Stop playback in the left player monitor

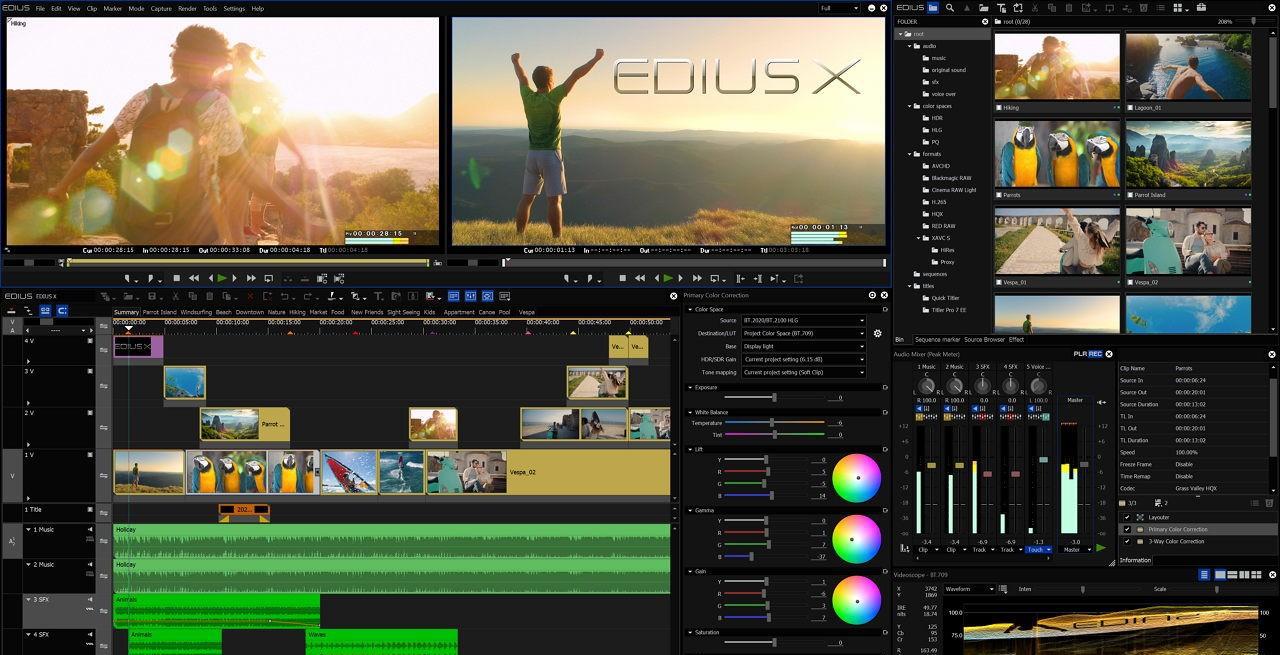point(177,278)
